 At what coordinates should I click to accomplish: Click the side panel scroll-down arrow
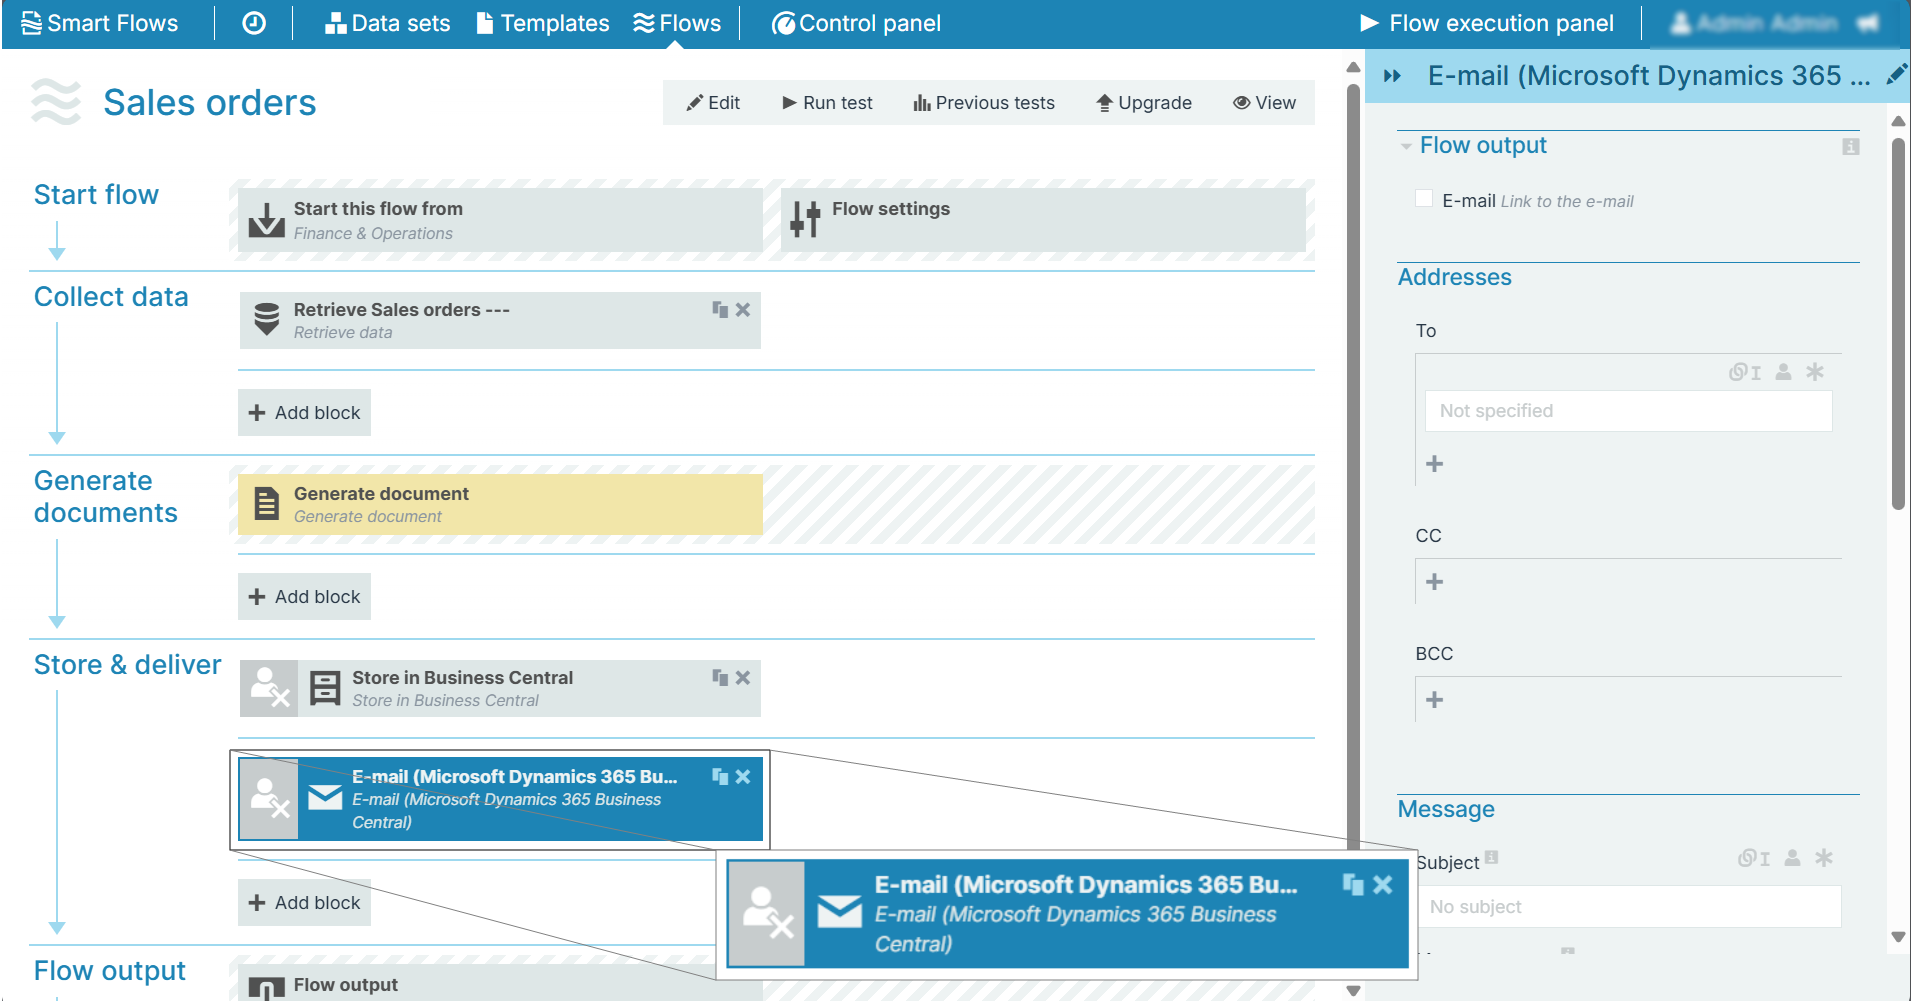point(1899,937)
